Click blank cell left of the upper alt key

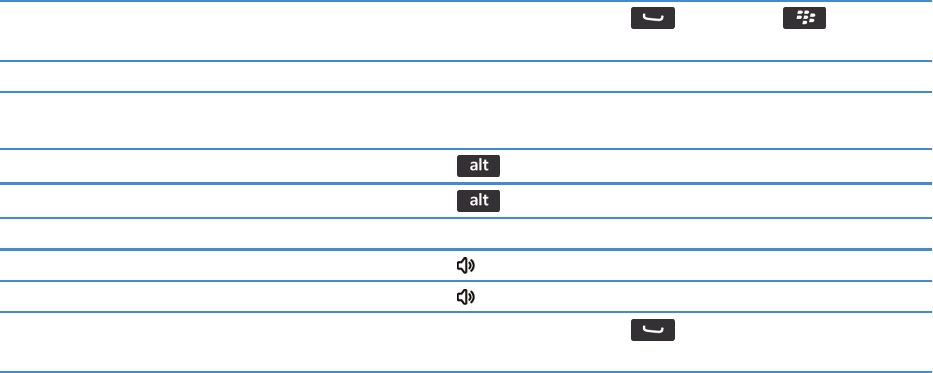[x=226, y=166]
